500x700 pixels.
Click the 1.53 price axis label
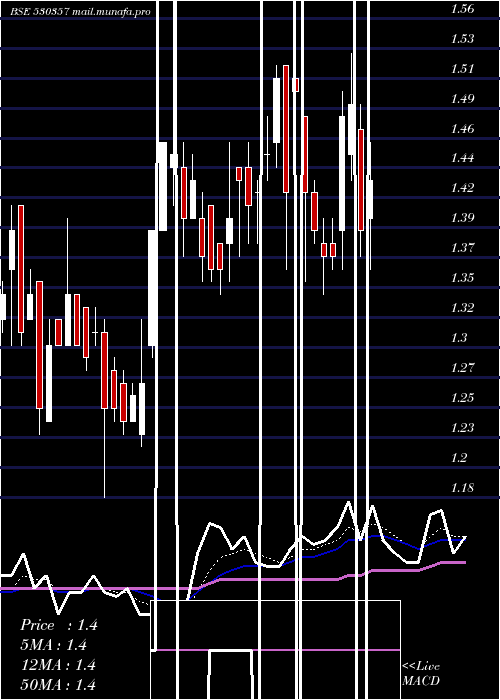(462, 38)
